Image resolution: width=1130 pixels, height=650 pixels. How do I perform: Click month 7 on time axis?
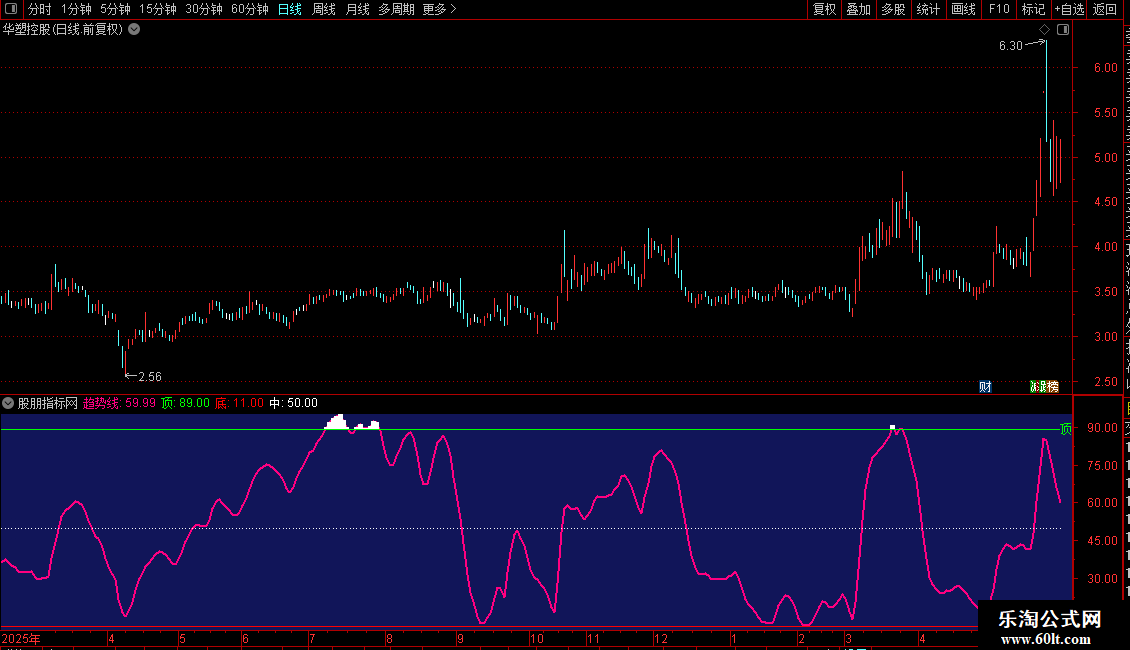click(312, 638)
